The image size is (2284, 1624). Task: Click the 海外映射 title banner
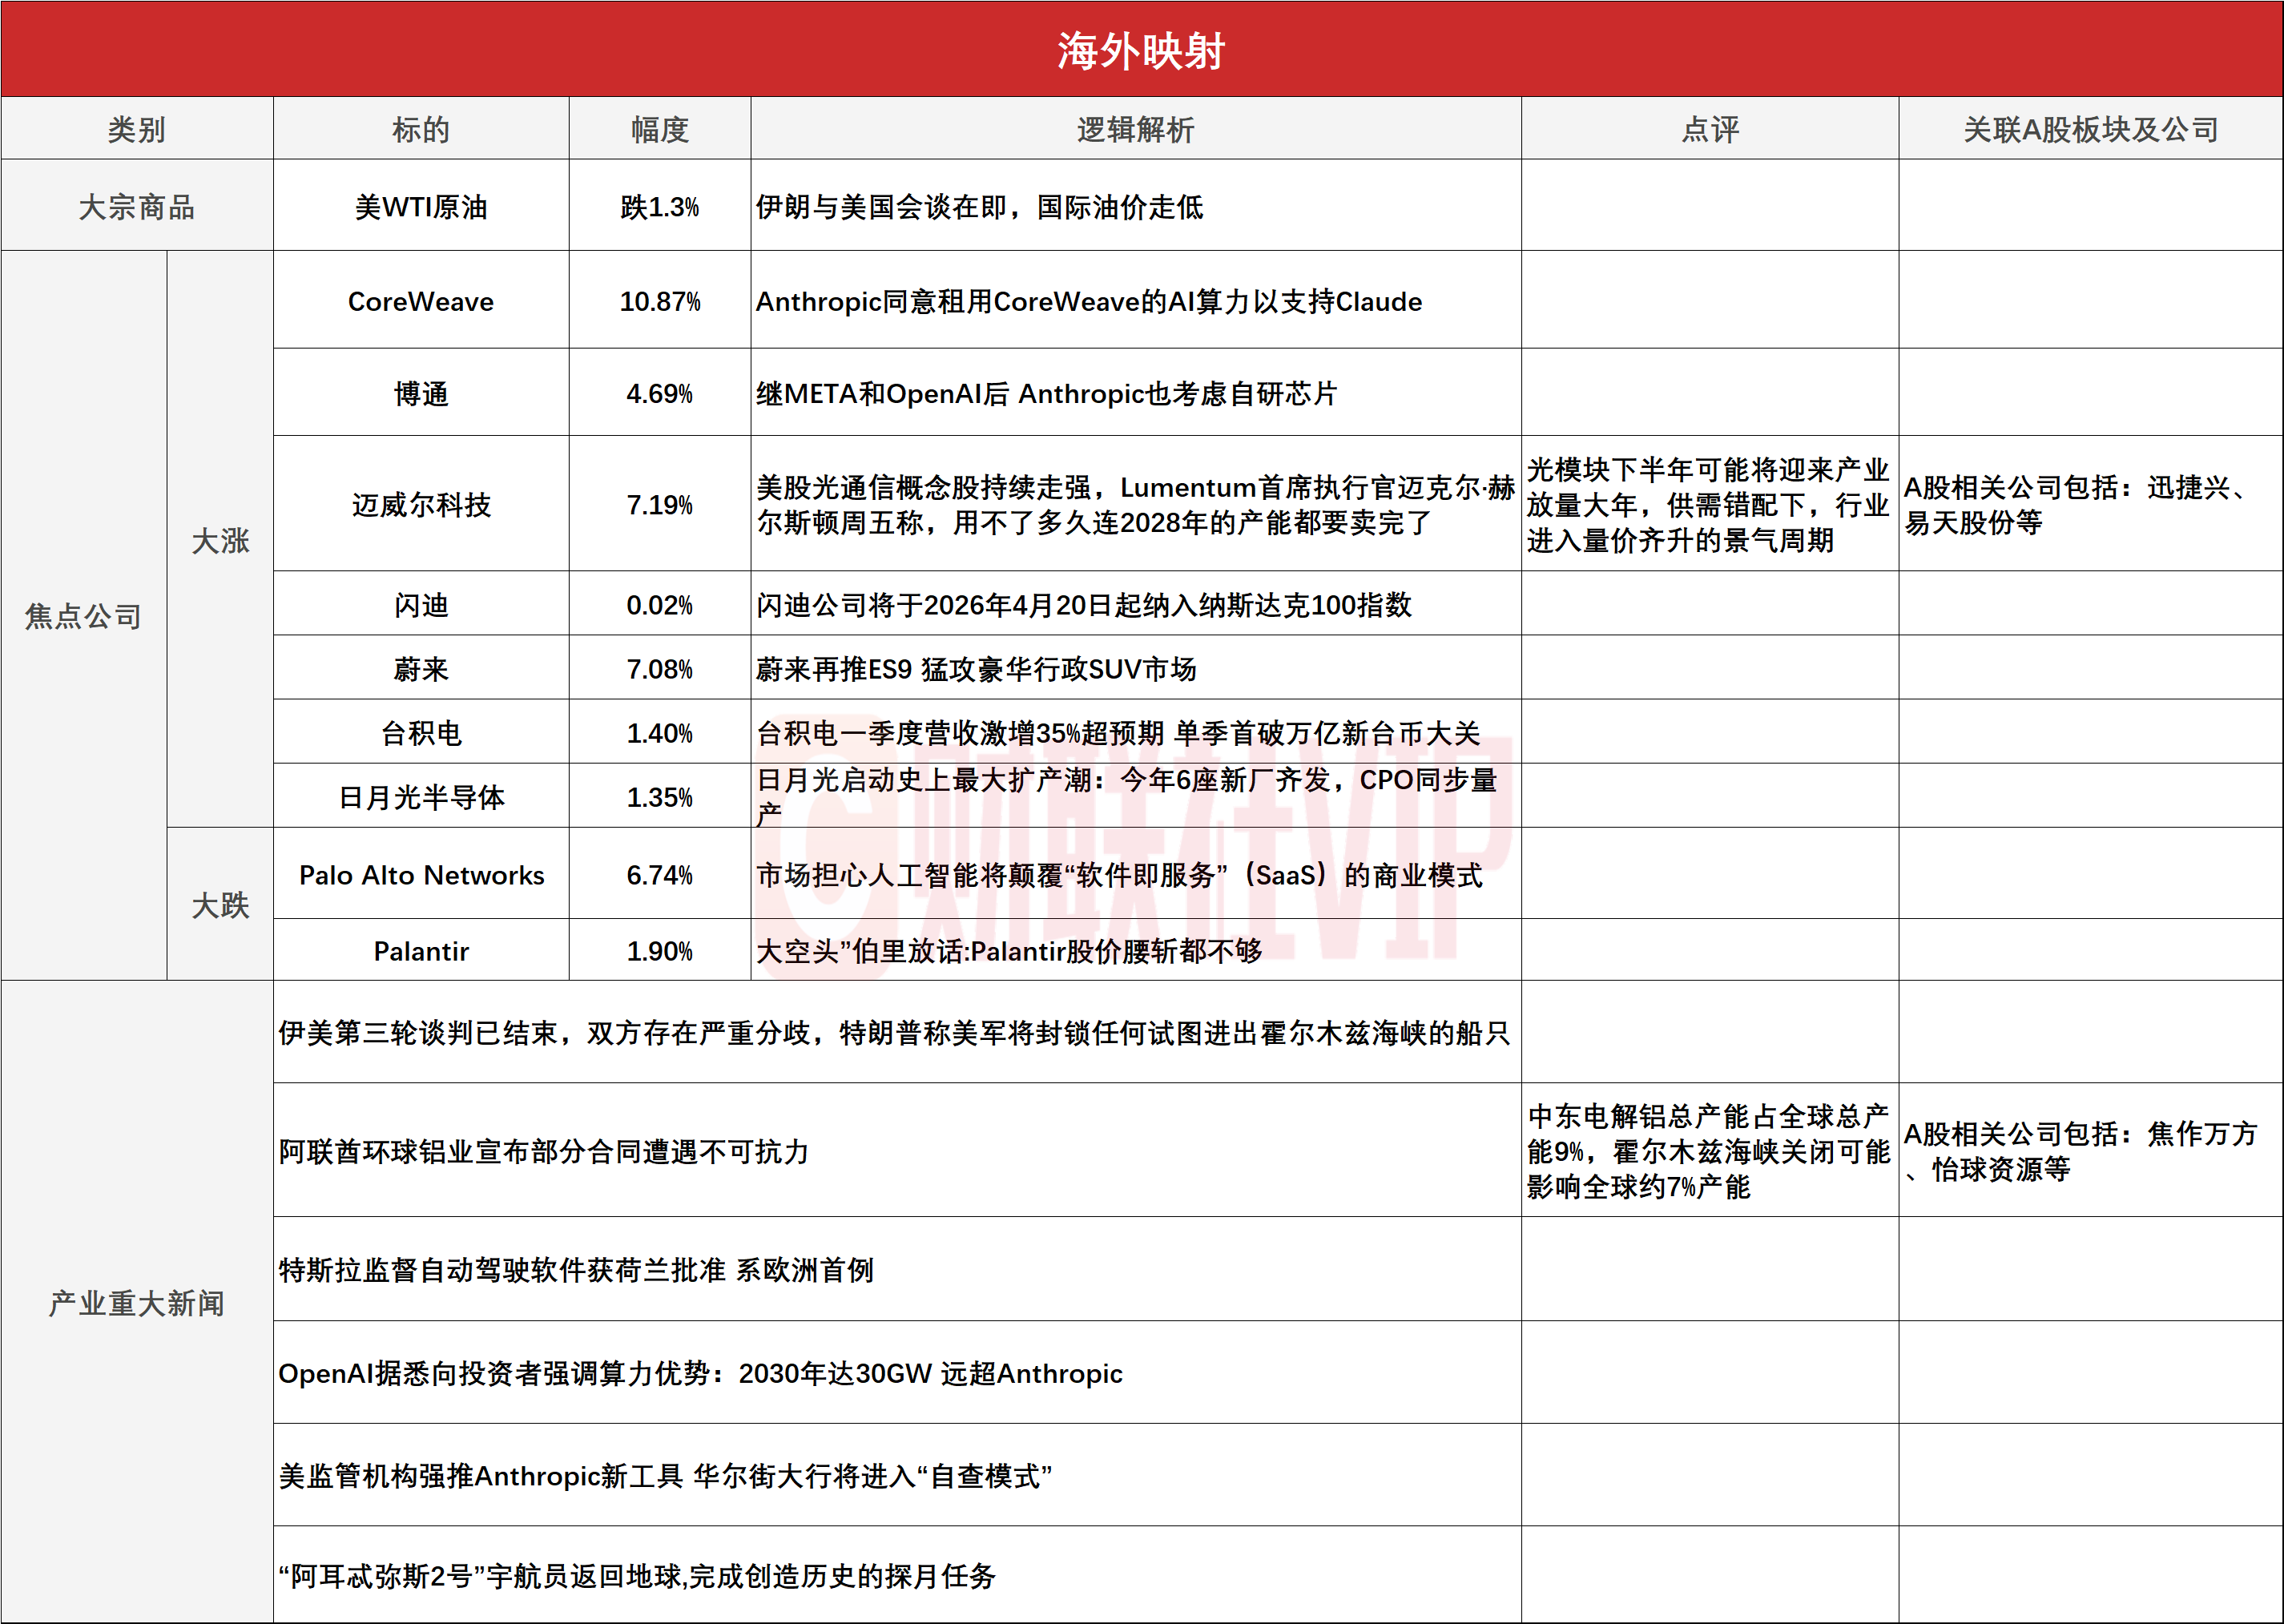coord(1141,50)
